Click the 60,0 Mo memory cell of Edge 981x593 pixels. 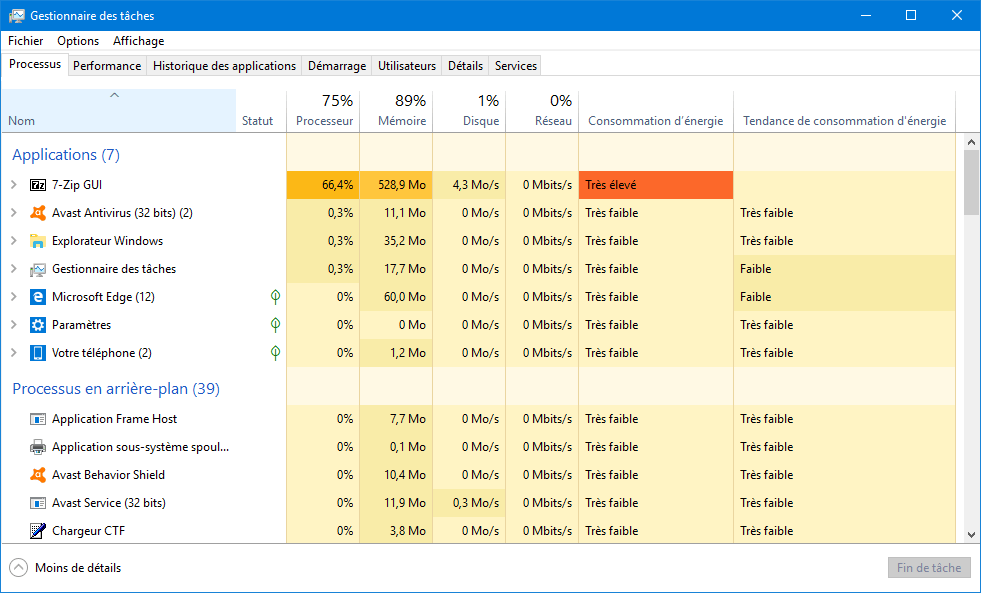click(396, 297)
